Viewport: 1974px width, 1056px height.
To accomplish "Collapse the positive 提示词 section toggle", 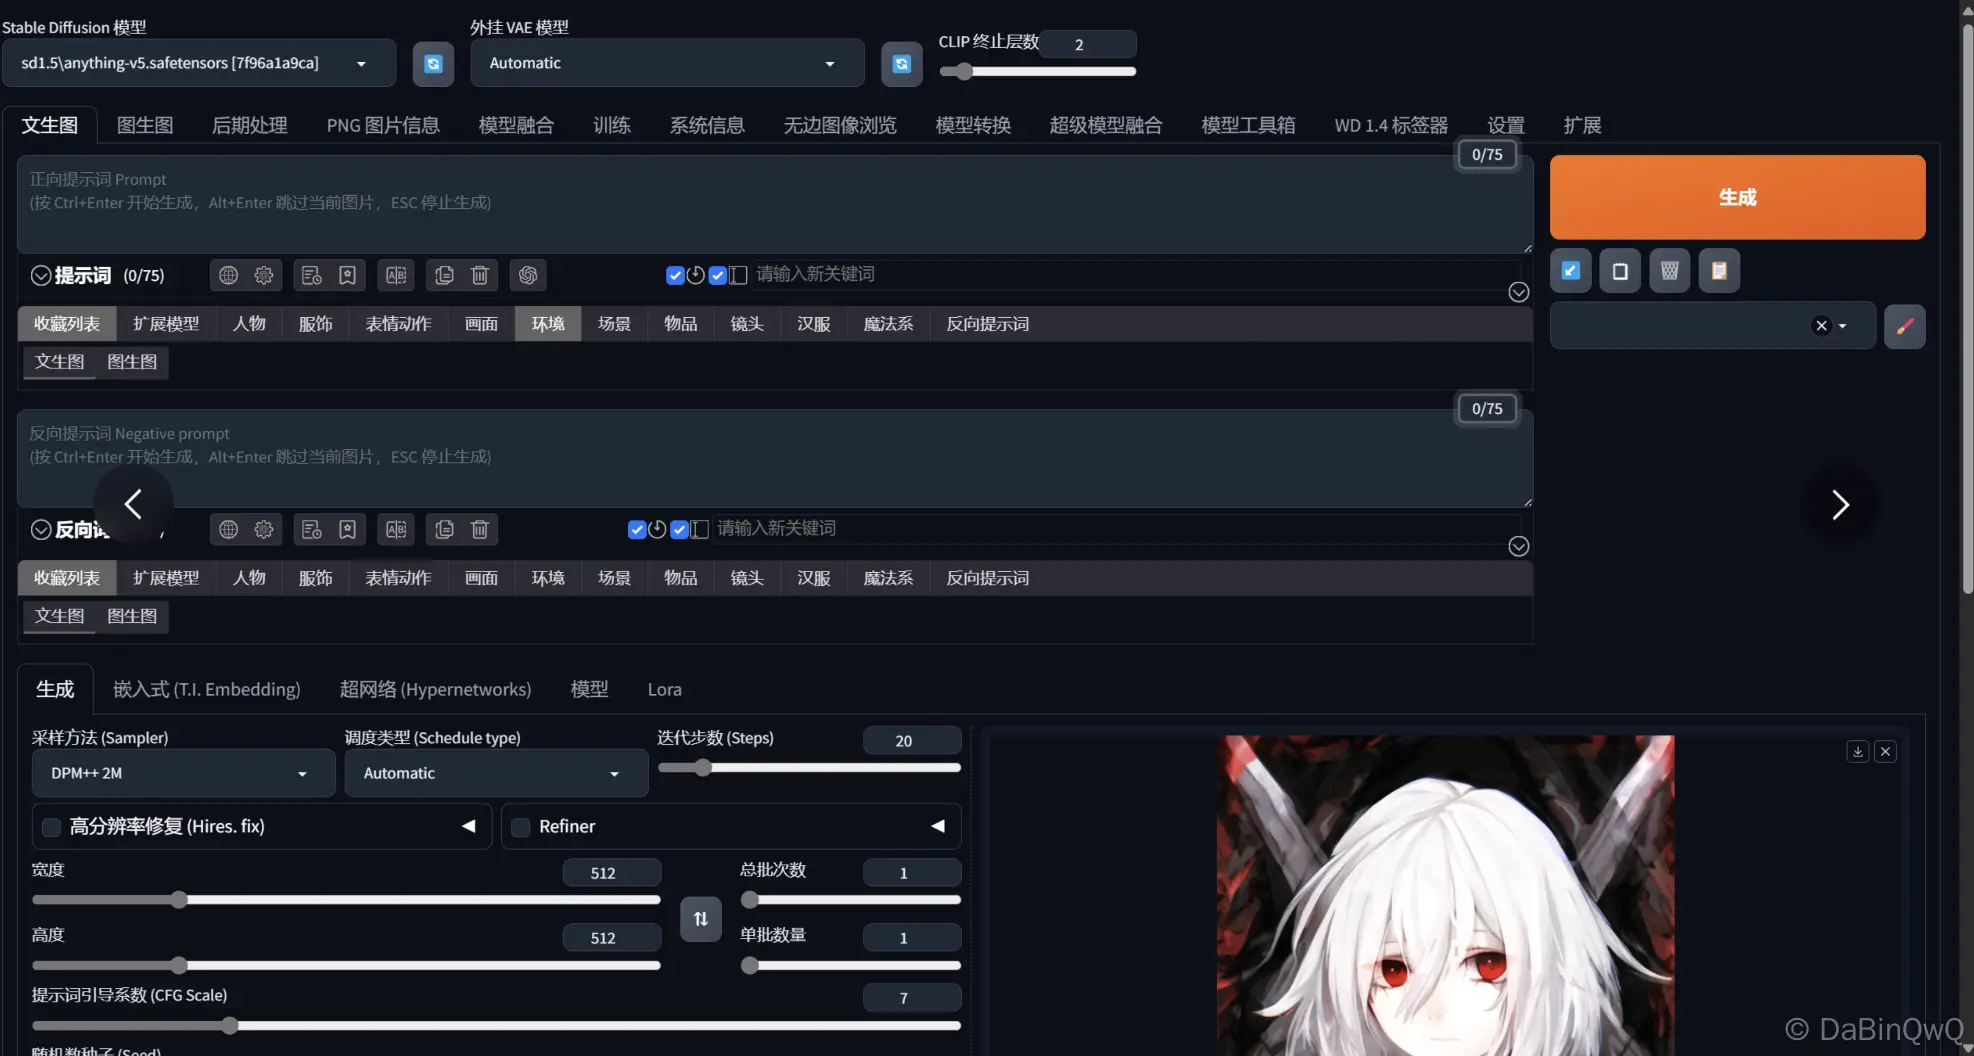I will click(41, 276).
